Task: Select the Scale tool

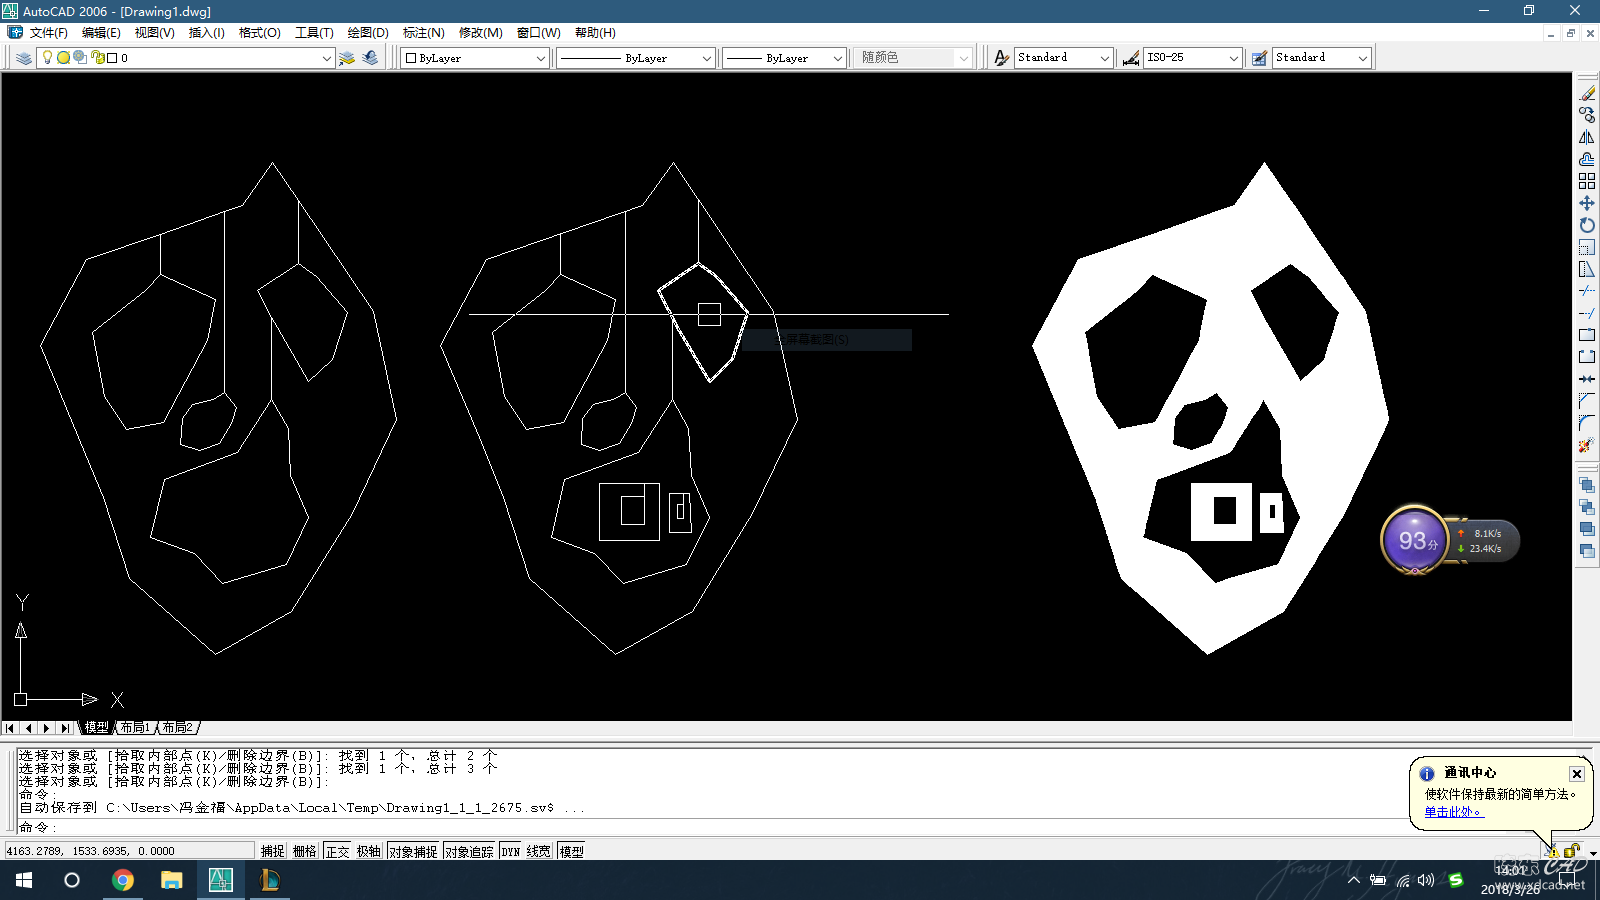Action: tap(1587, 247)
